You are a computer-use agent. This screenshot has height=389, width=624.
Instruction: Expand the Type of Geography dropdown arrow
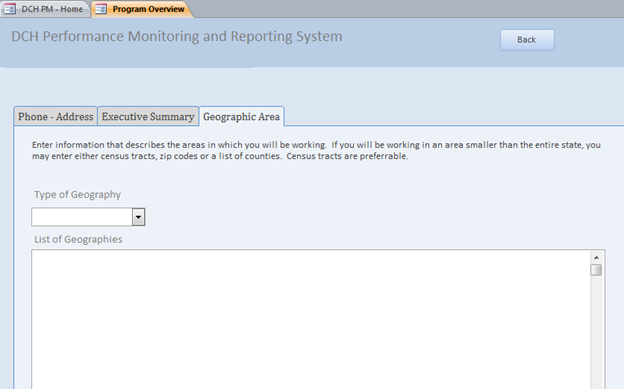pos(138,217)
